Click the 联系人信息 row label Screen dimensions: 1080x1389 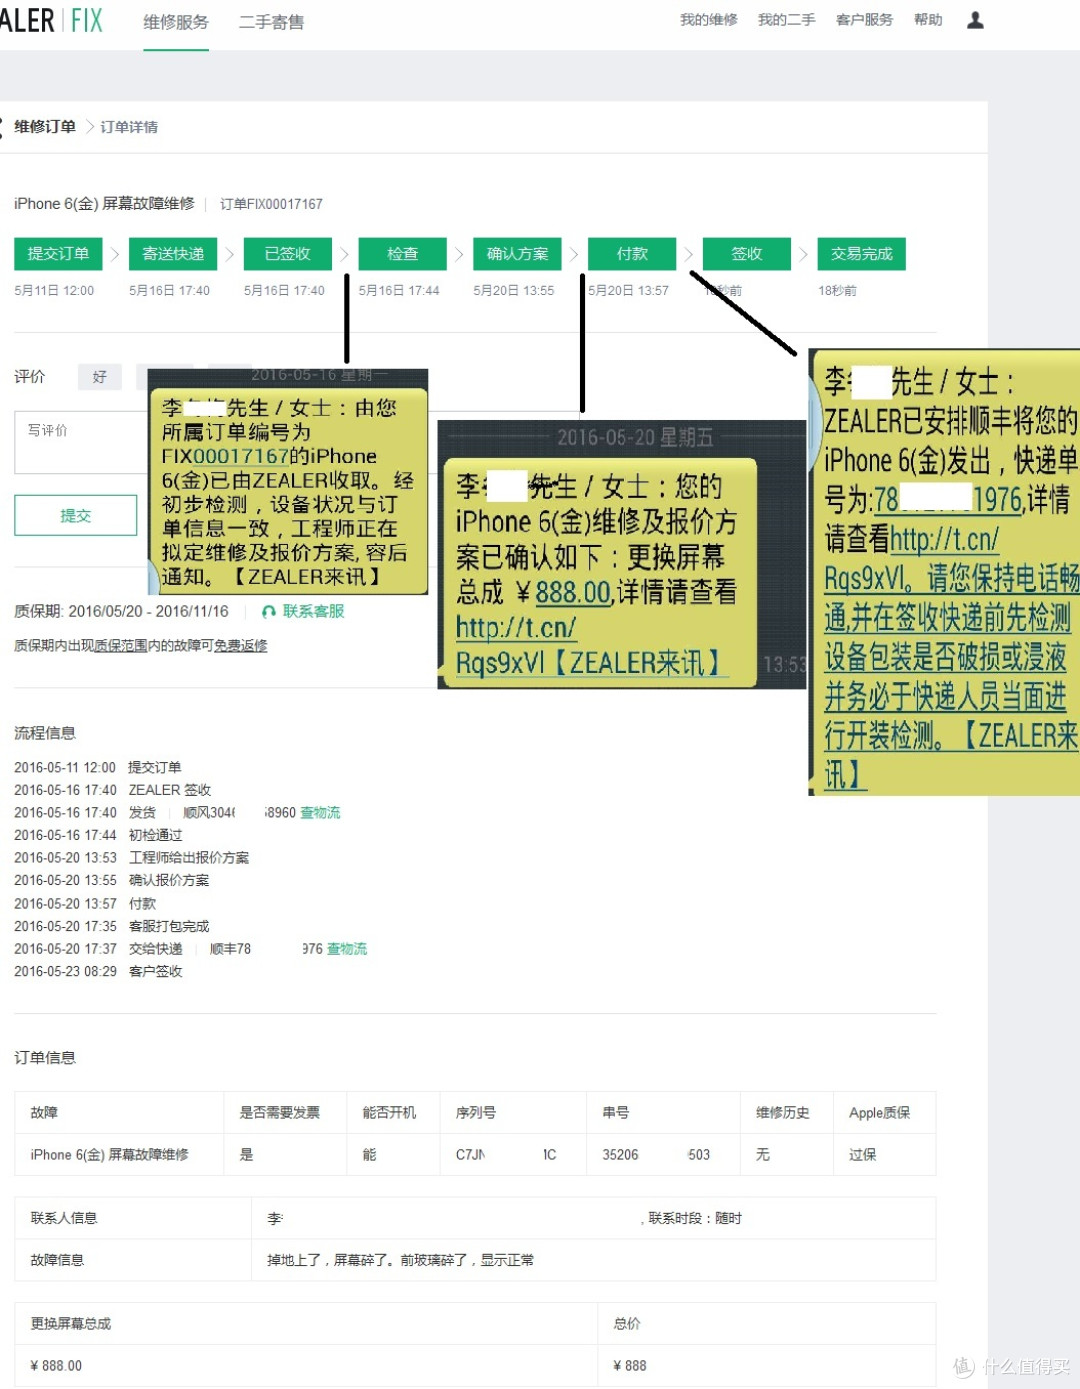tap(64, 1218)
